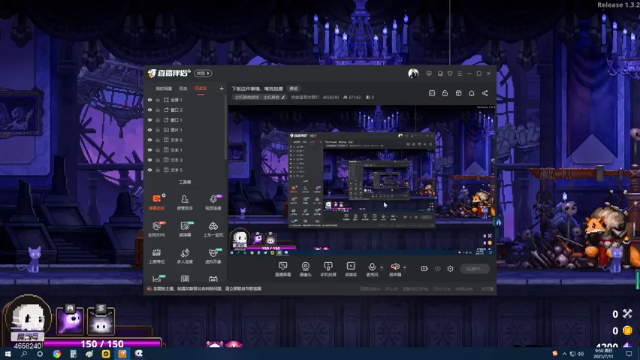Click the pencil edit icon on category tag
640x360 pixels.
(283, 97)
